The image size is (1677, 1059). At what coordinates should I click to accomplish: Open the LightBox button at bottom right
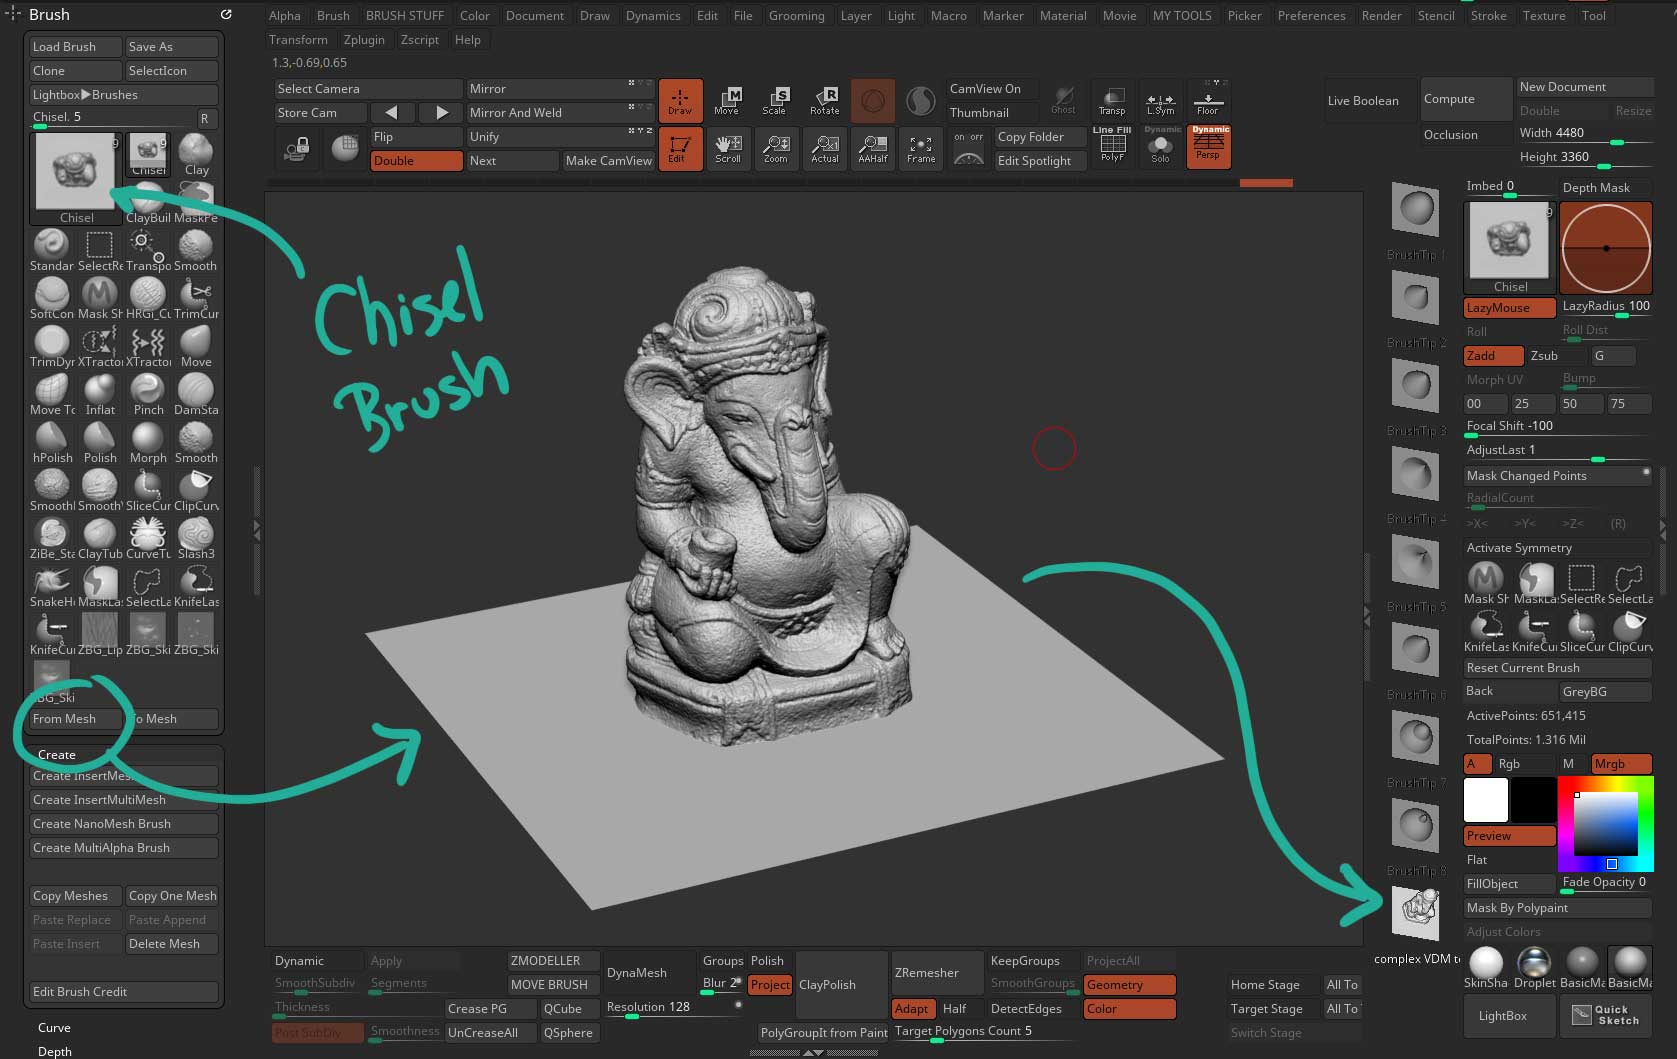[x=1509, y=1016]
